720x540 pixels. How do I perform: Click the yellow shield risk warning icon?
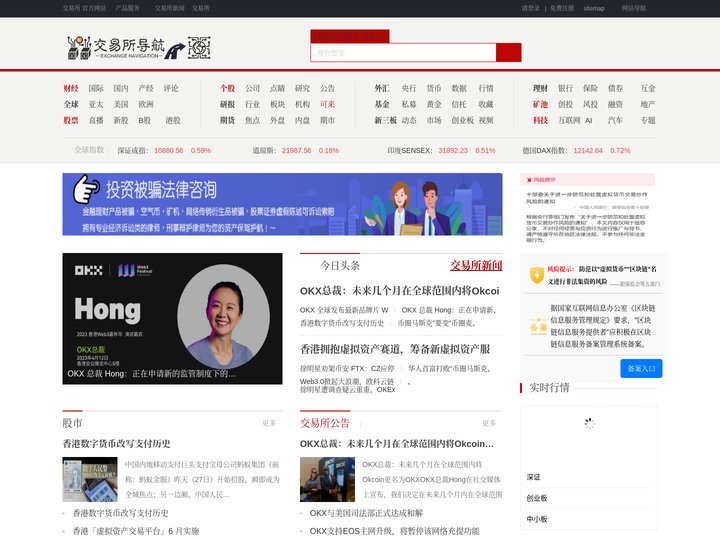[536, 275]
